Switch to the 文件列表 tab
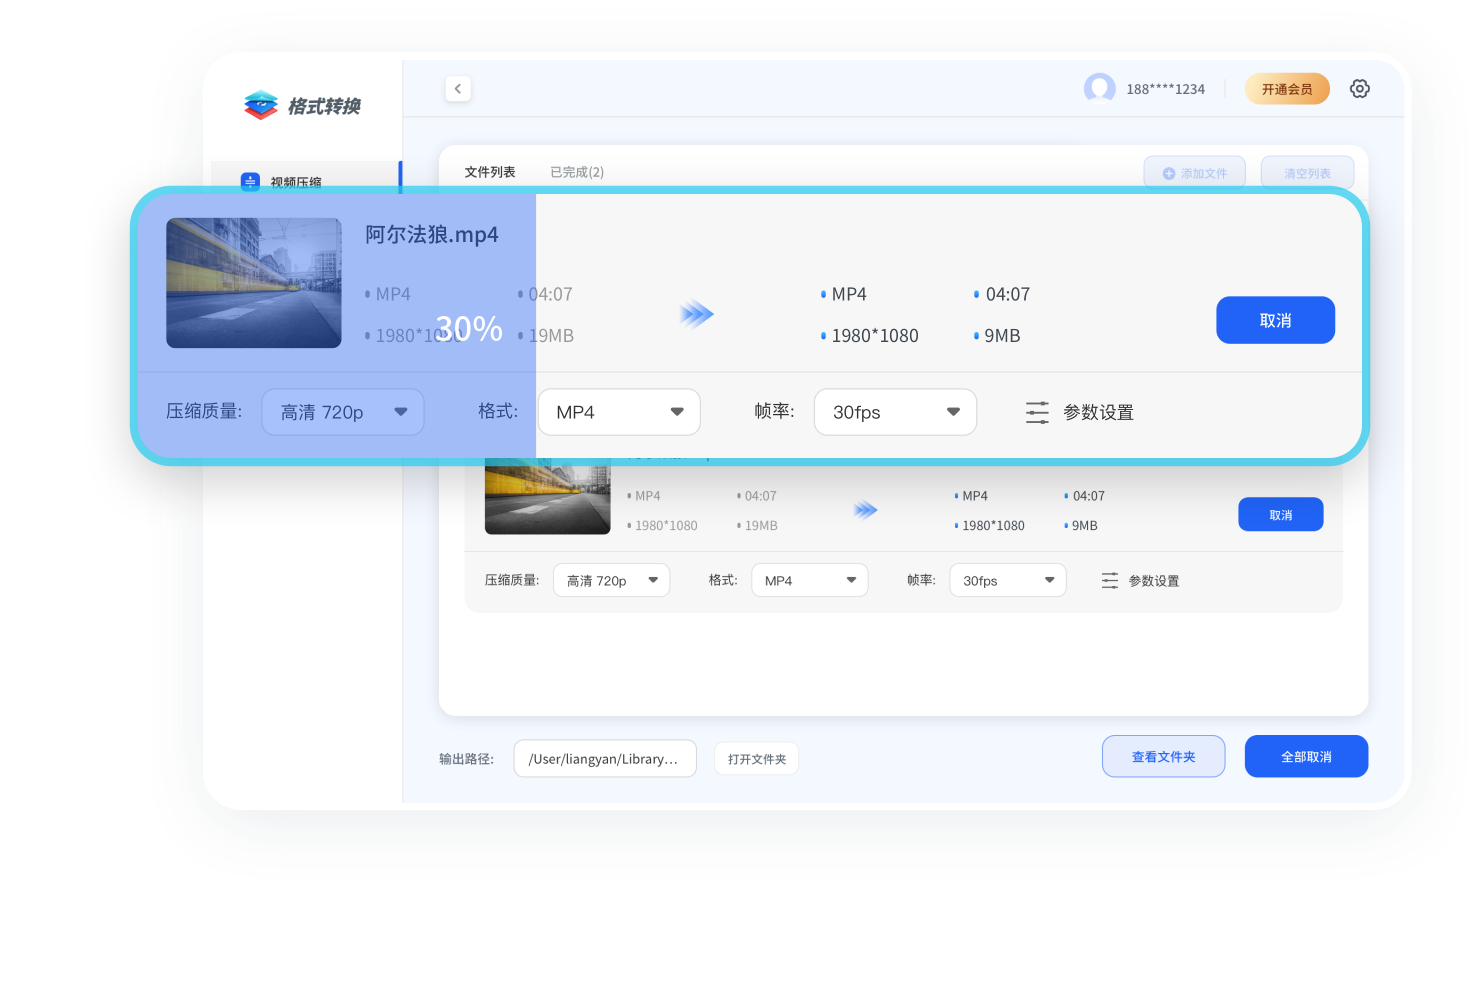Viewport: 1480px width, 998px height. pos(490,172)
